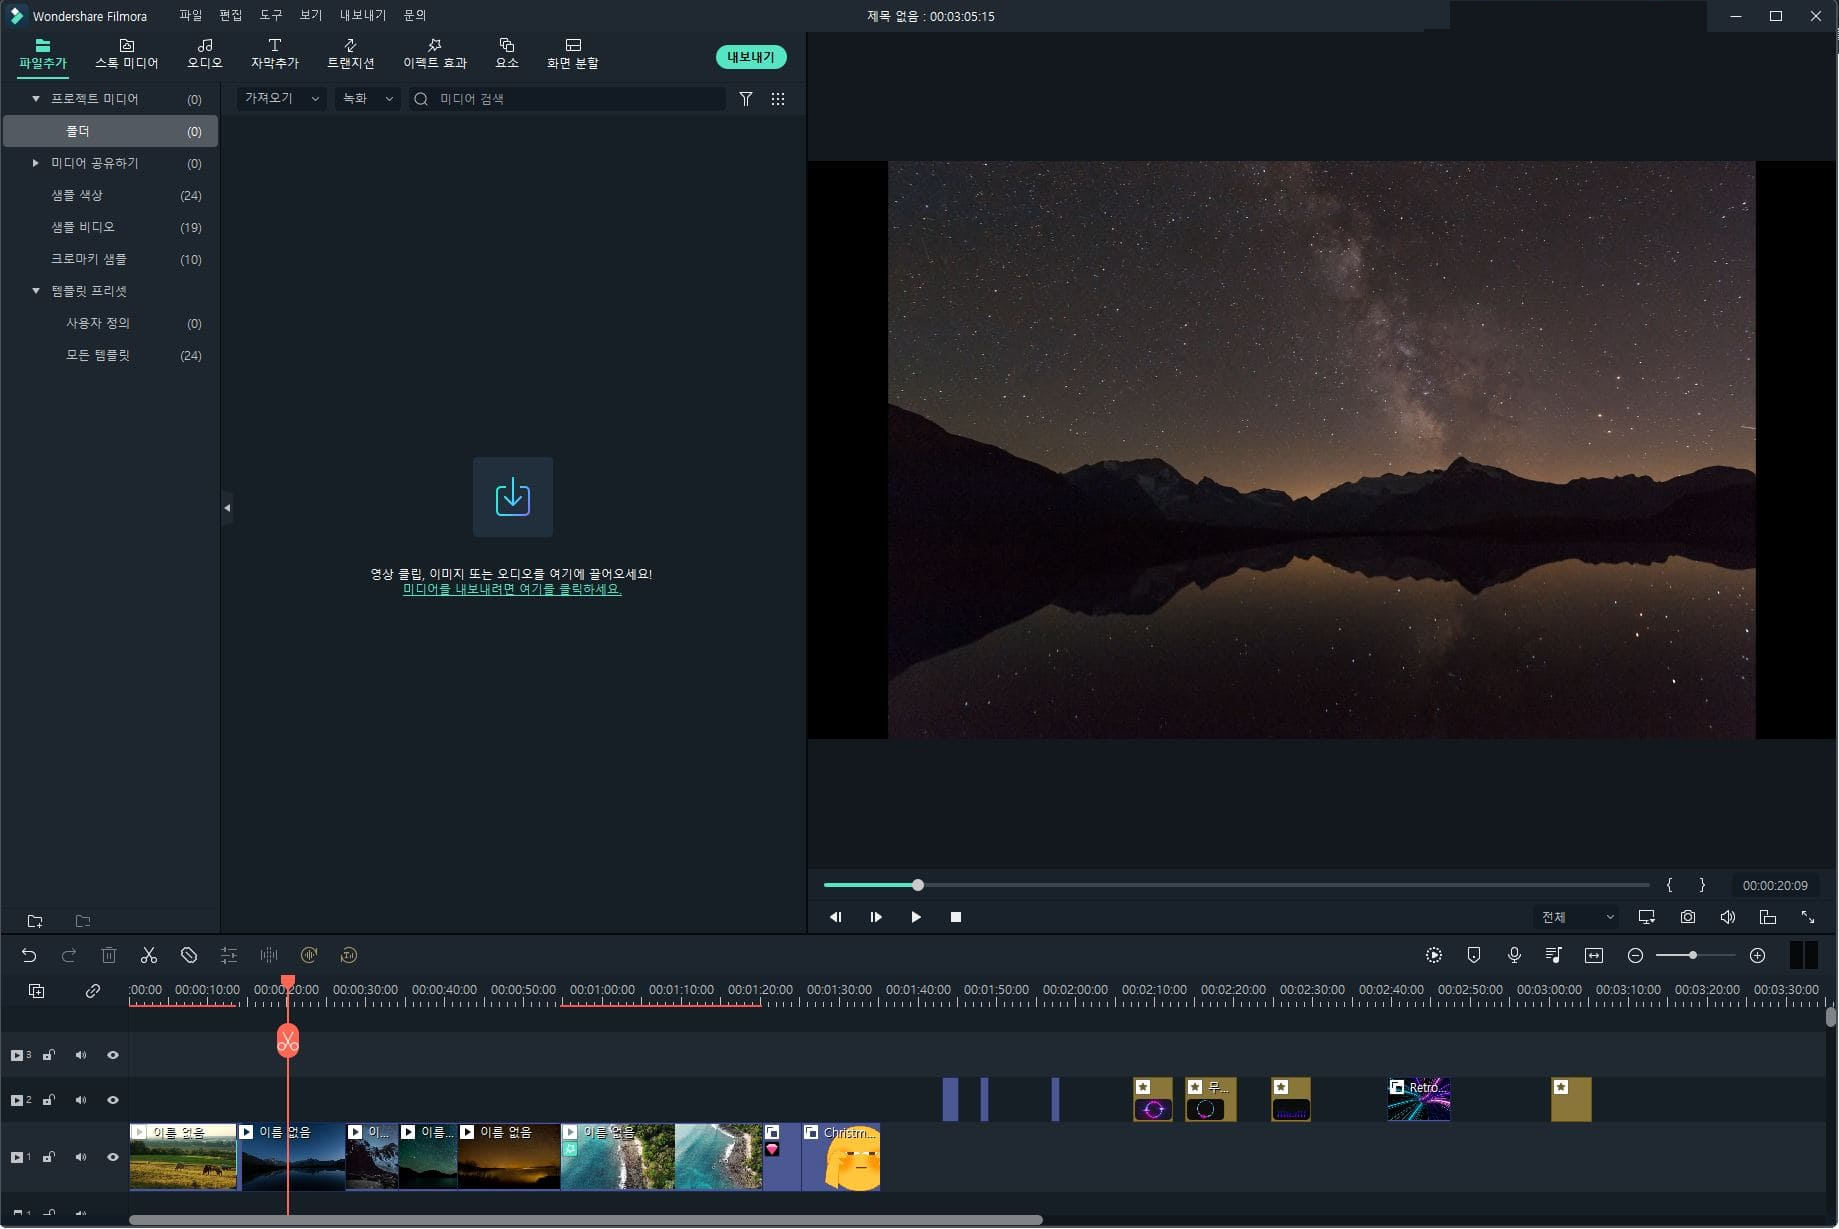Switch to the 자막추가 tab
1839x1229 pixels.
point(275,54)
